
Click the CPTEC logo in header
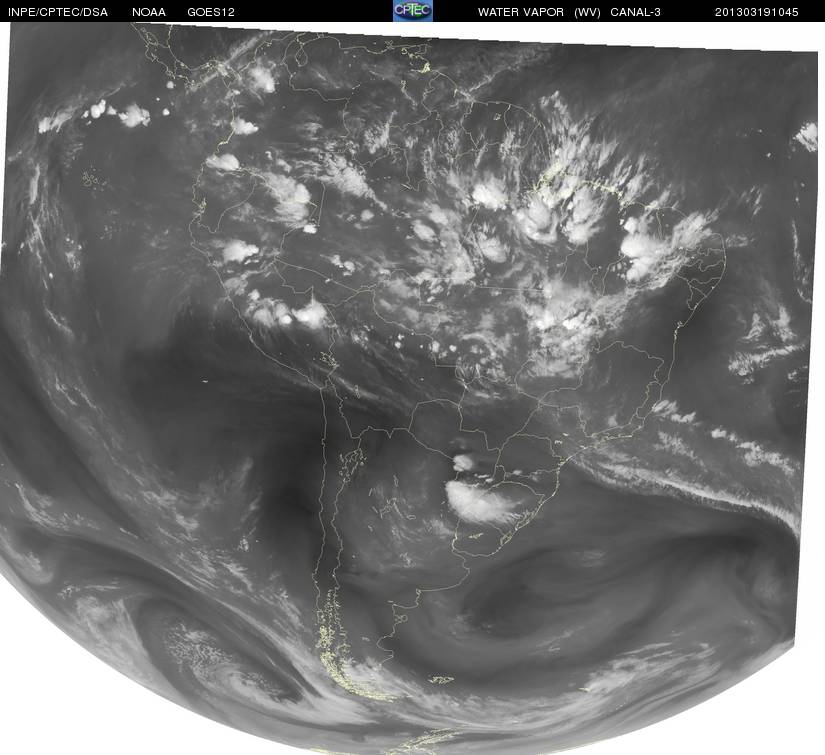click(412, 11)
